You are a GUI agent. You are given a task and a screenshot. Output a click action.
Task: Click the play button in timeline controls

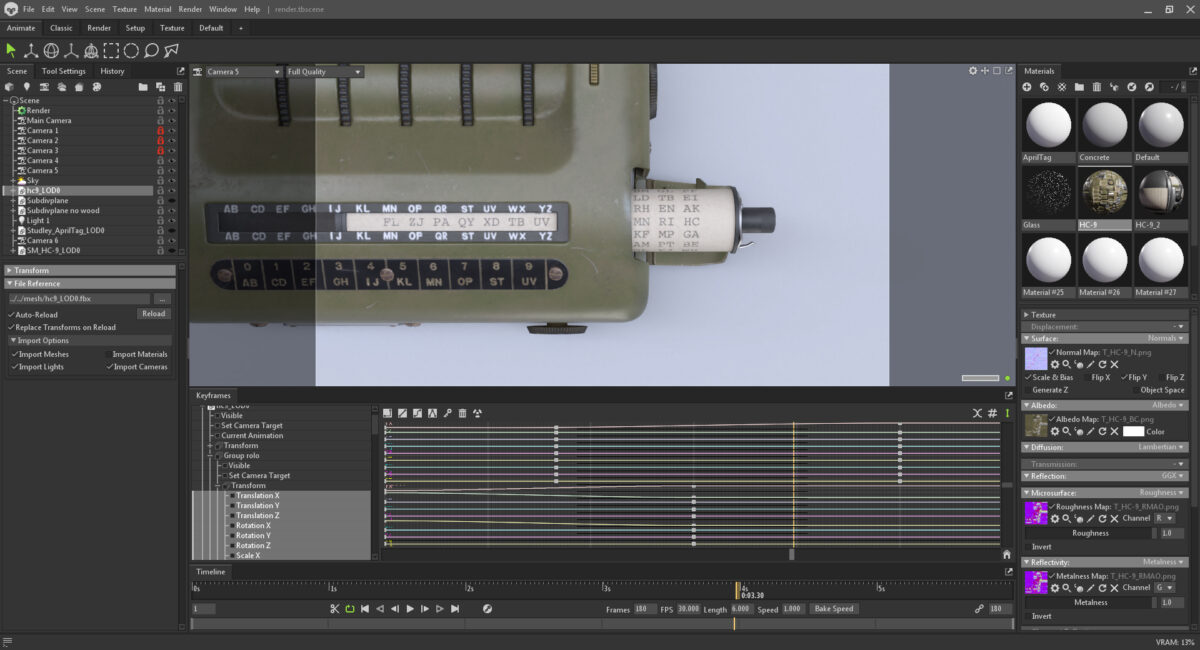point(411,608)
